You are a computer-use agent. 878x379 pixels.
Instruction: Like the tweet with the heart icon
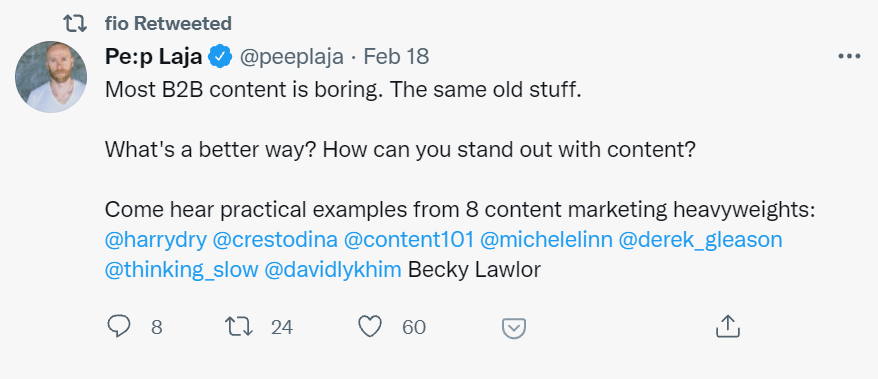pyautogui.click(x=370, y=327)
